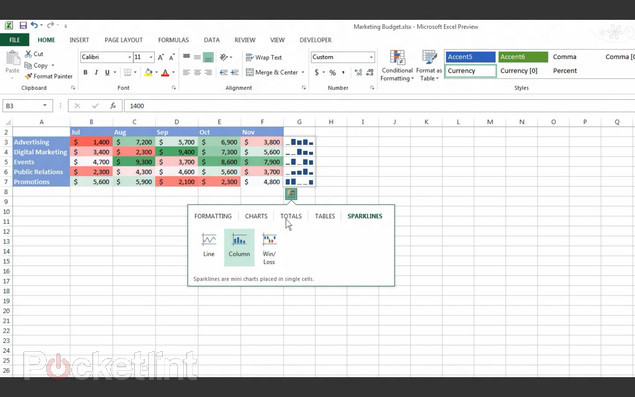Save the workbook from the quick access toolbar
Viewport: 635px width, 397px height.
(23, 26)
